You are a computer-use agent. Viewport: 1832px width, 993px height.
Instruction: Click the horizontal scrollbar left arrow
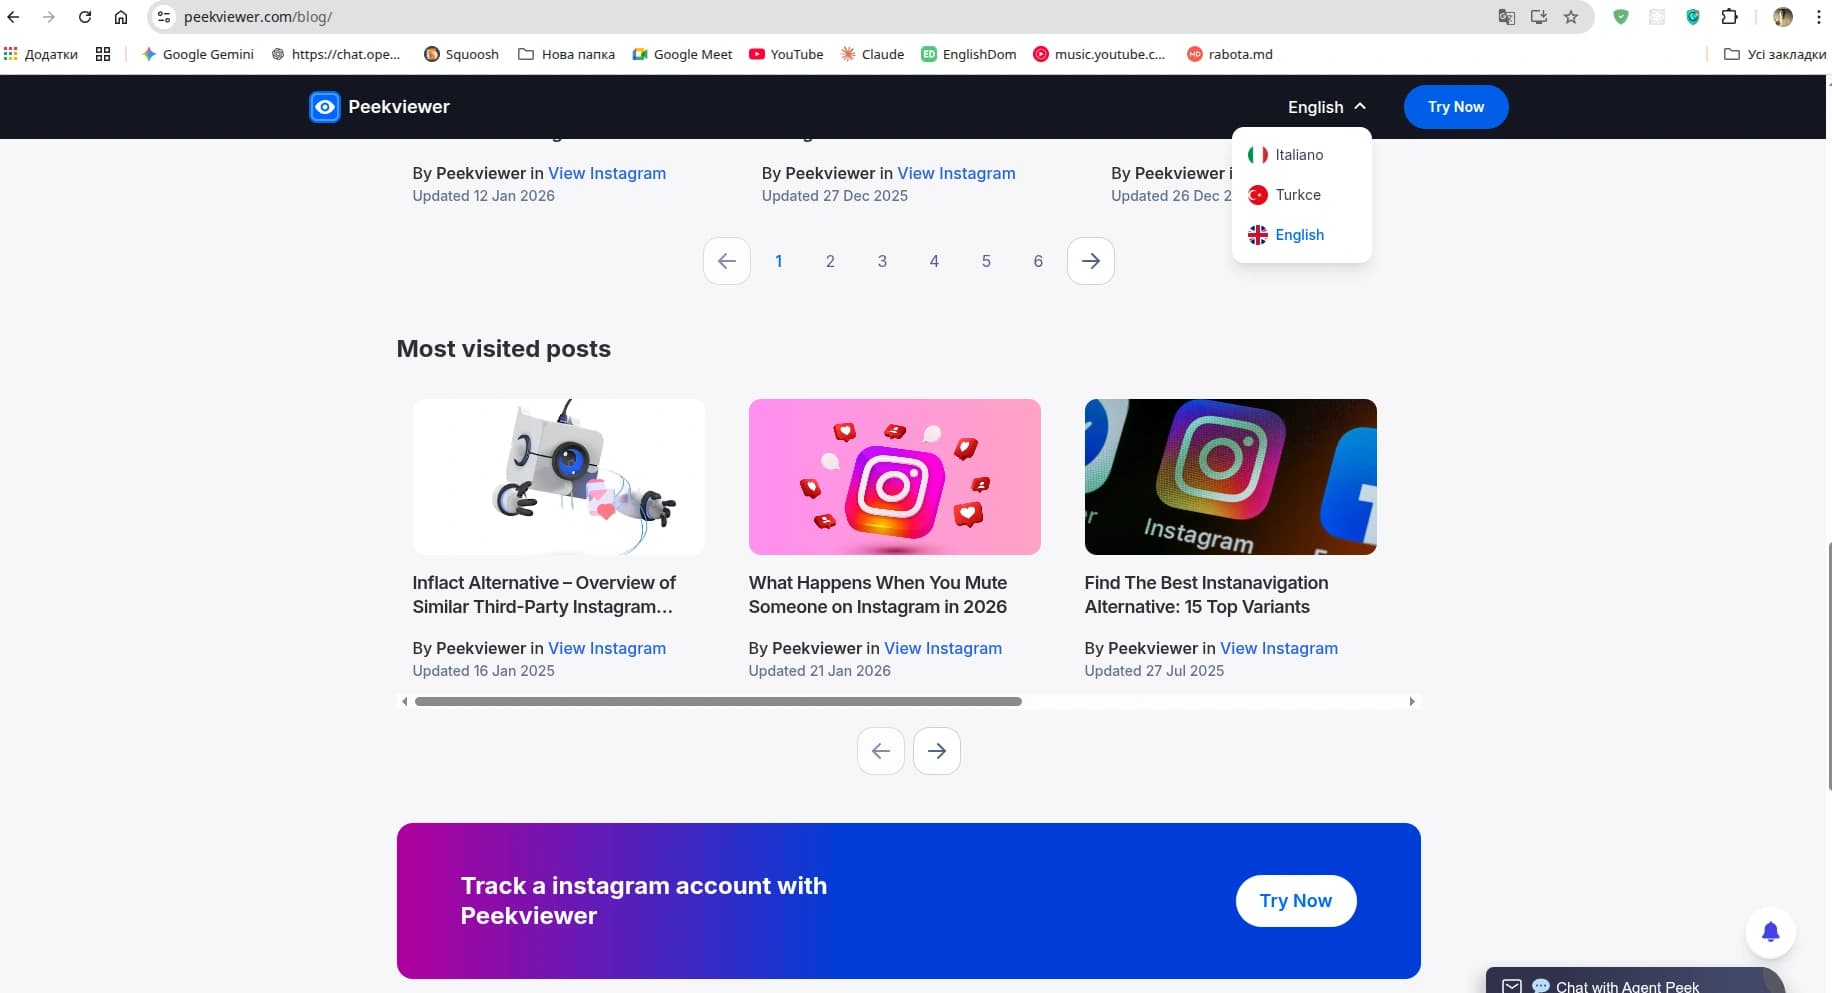404,702
